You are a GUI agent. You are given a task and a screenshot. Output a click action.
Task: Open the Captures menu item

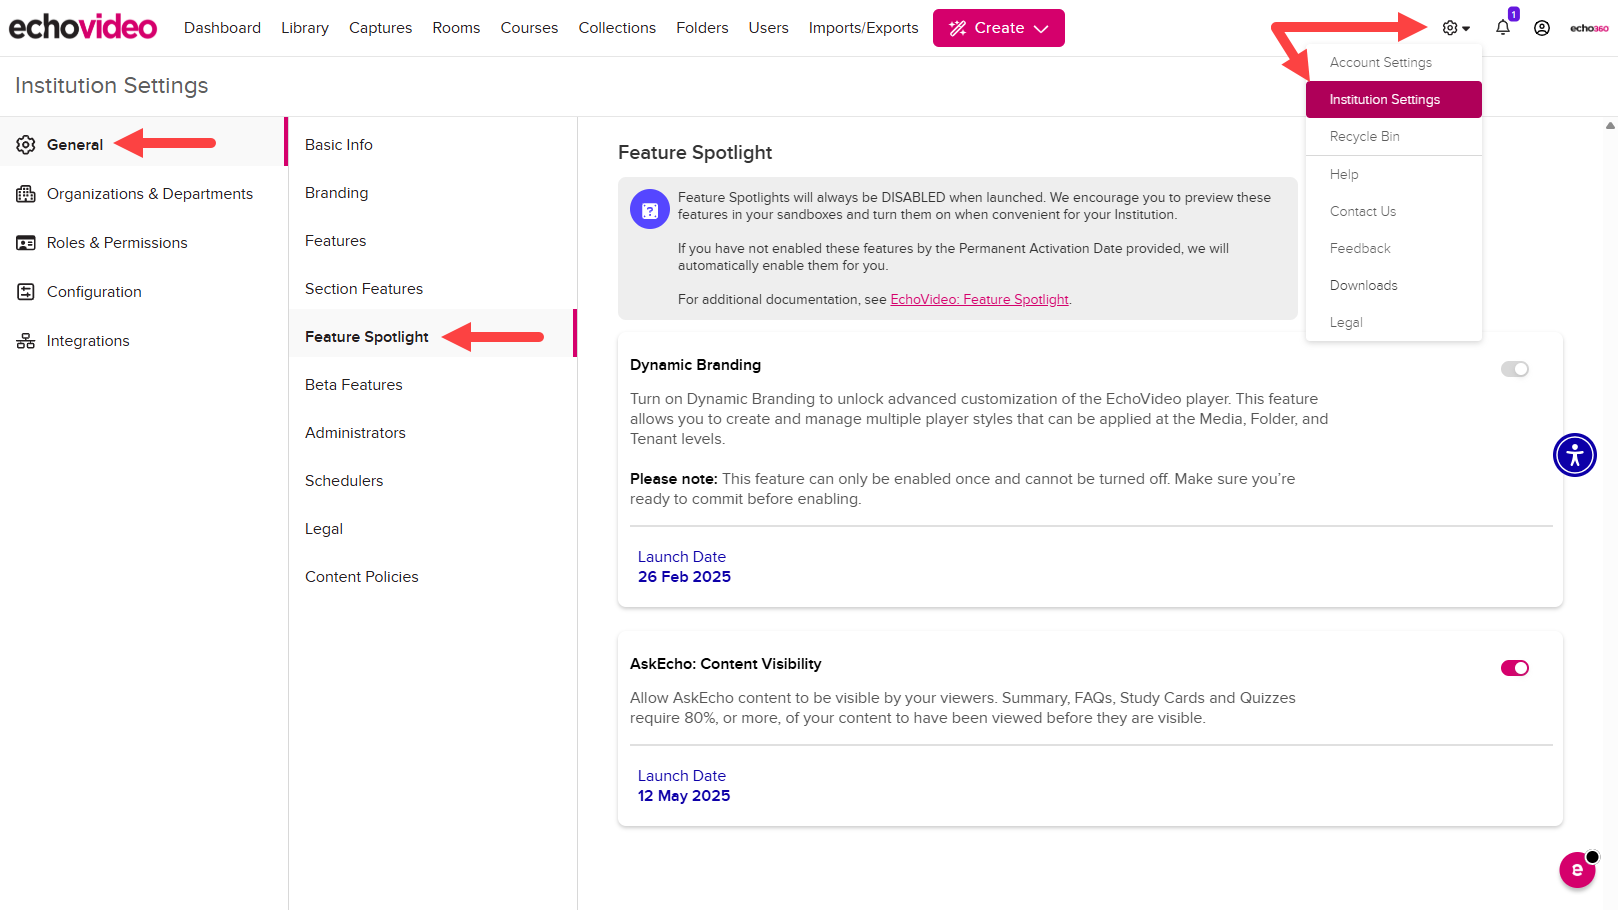[x=380, y=27]
